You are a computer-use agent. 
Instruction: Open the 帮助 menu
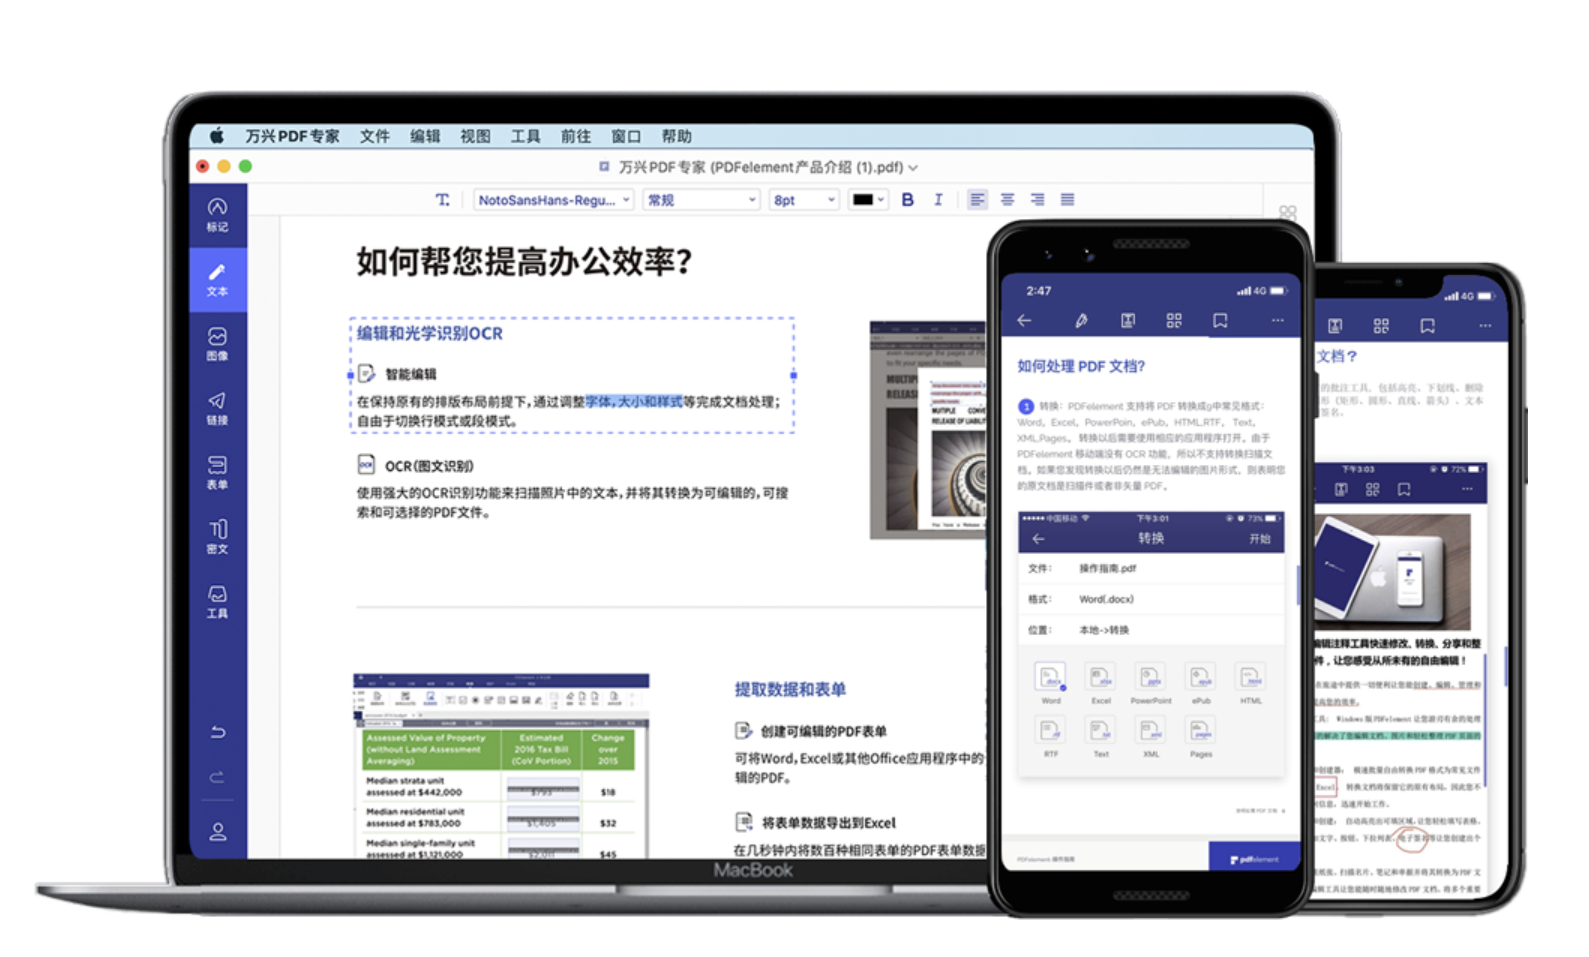pyautogui.click(x=676, y=136)
